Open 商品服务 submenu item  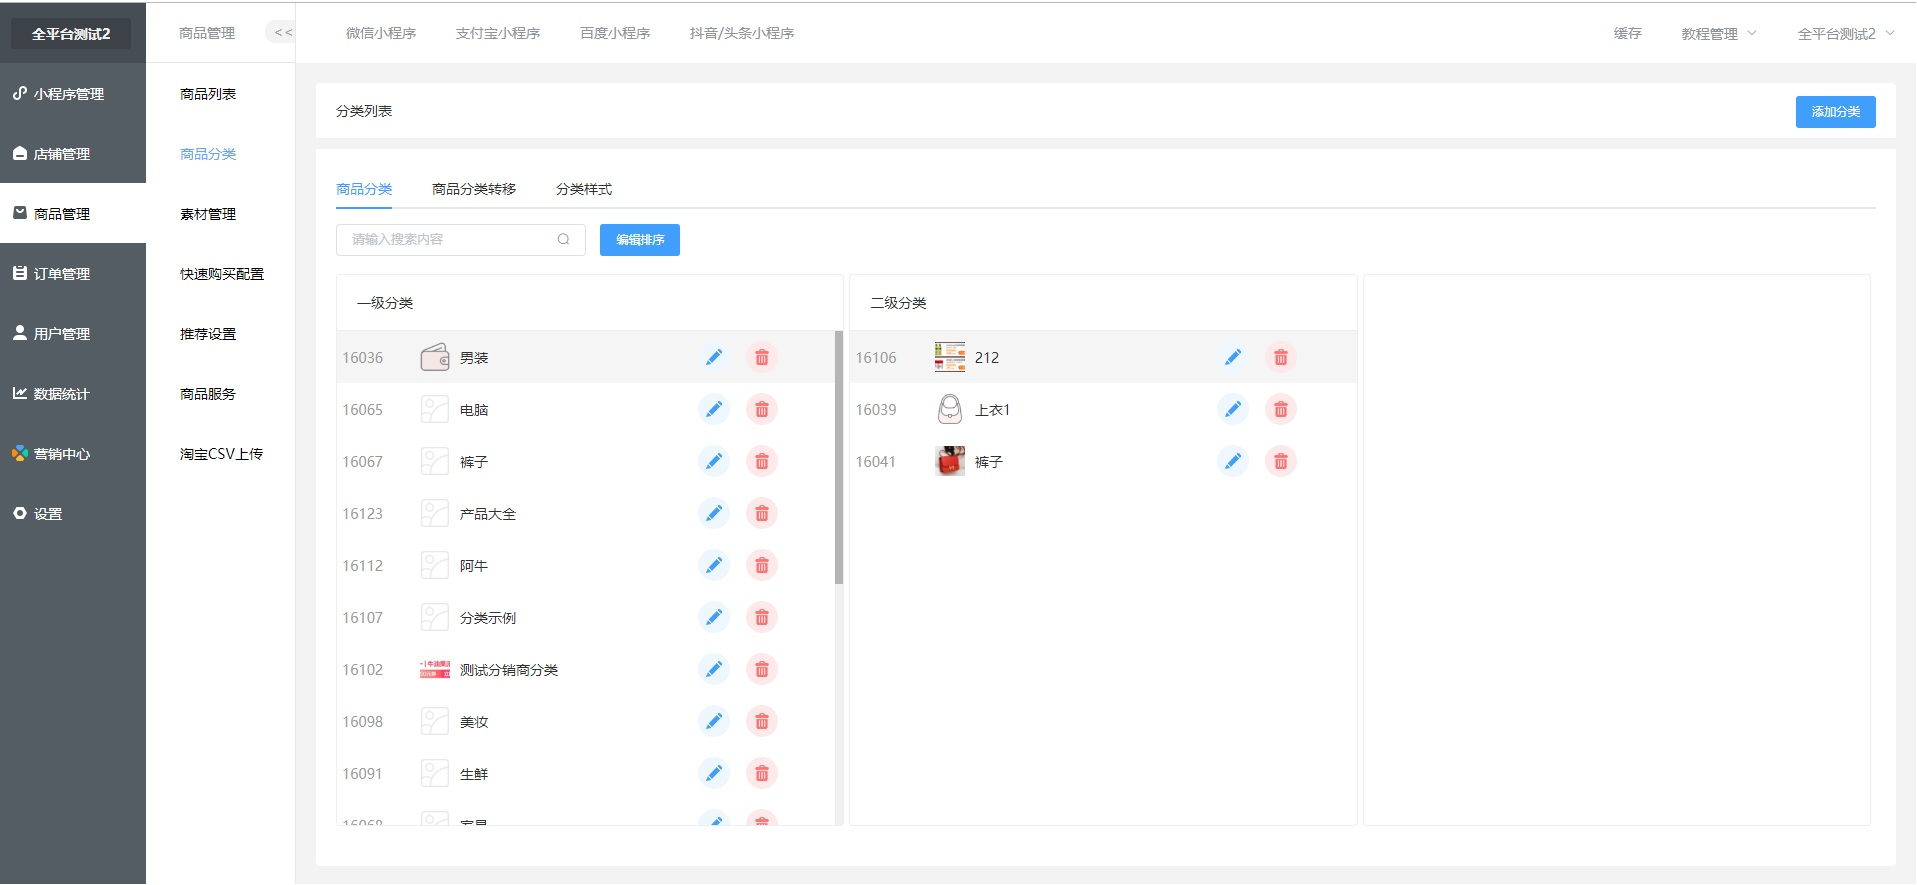point(208,394)
